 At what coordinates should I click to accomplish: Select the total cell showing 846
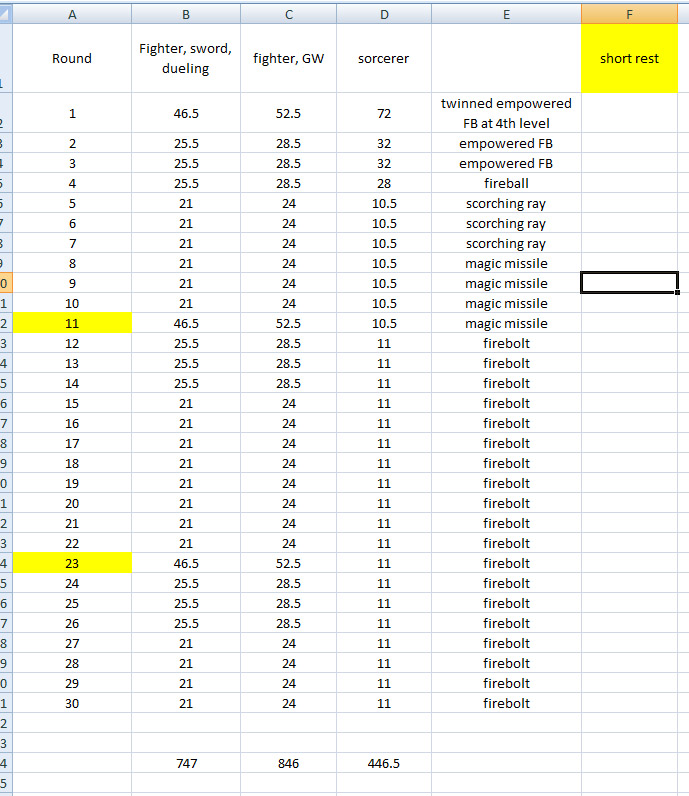[x=289, y=763]
